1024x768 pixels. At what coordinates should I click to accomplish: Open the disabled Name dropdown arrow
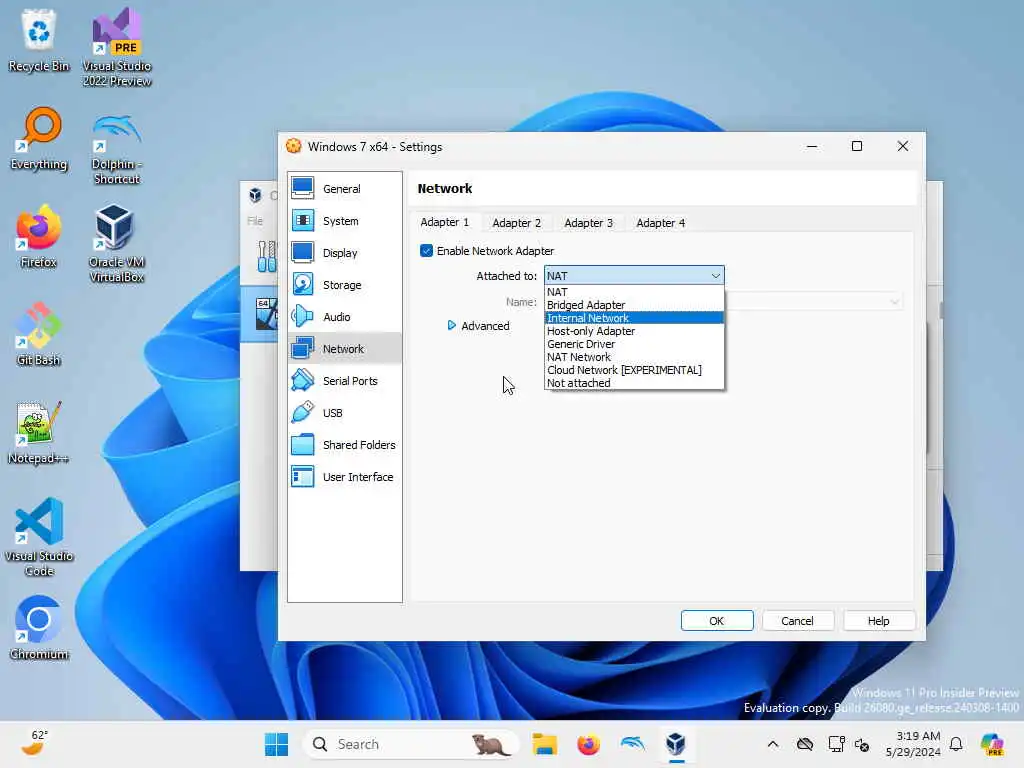[894, 302]
